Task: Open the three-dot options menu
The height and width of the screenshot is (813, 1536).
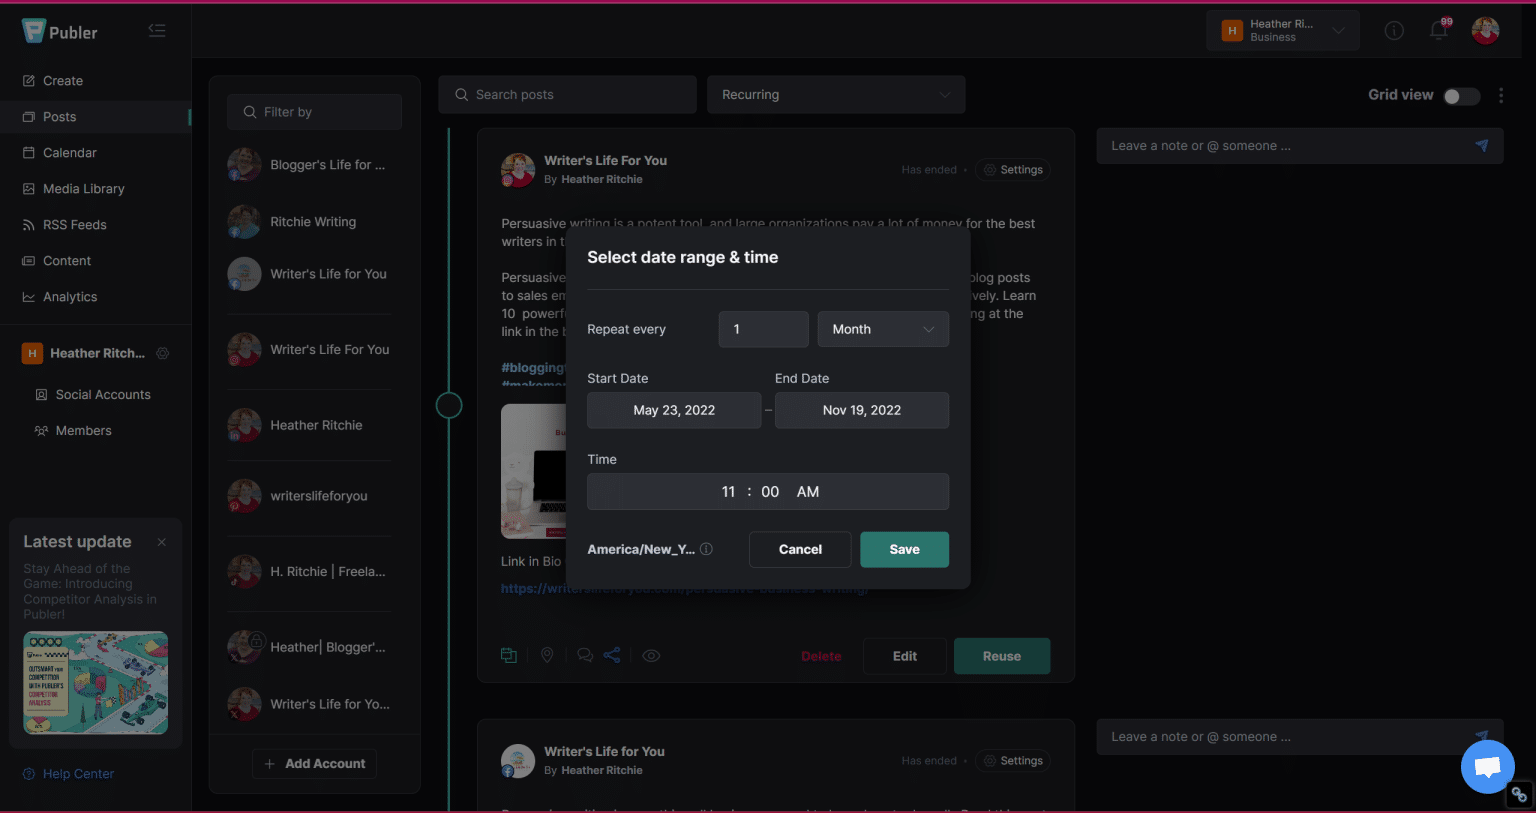Action: click(1500, 95)
